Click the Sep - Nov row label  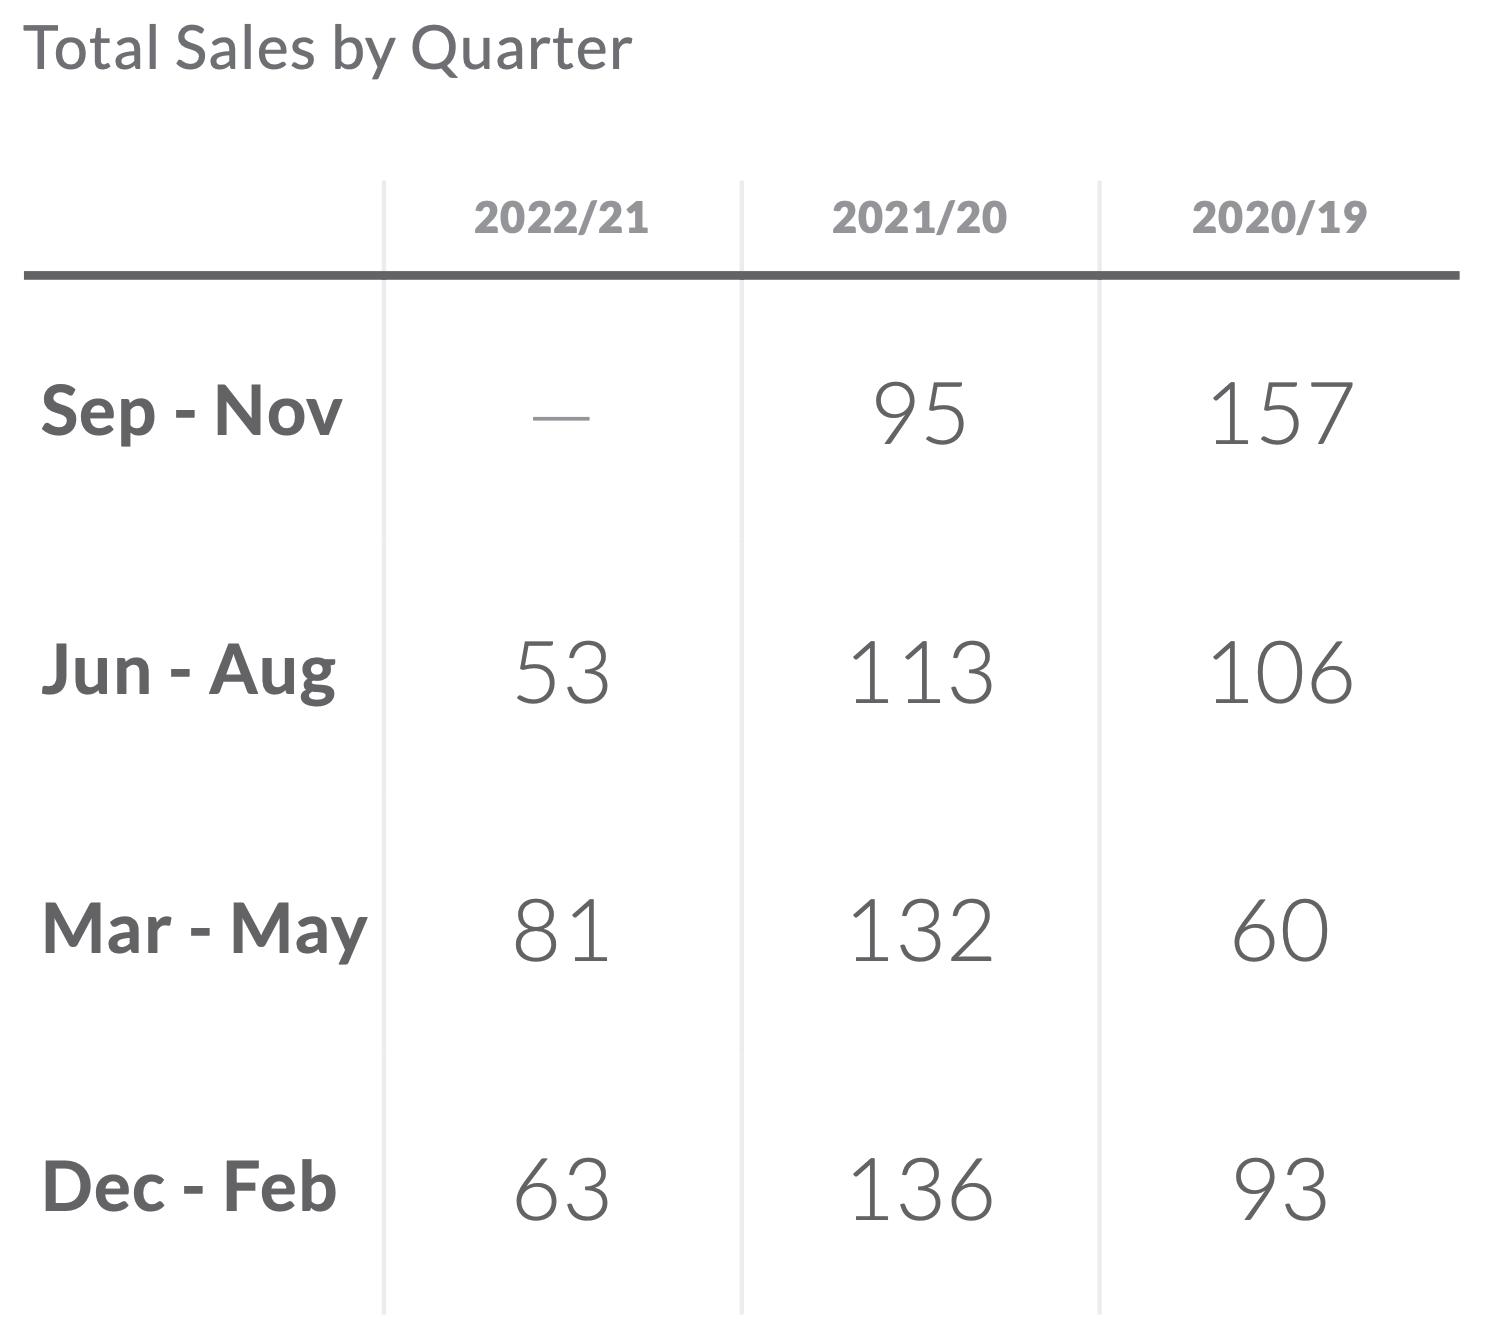[x=191, y=411]
